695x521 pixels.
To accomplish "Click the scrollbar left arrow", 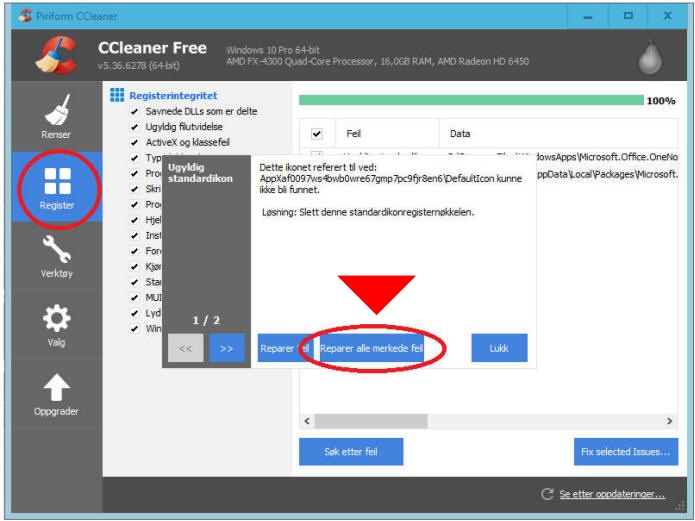I will coord(307,421).
